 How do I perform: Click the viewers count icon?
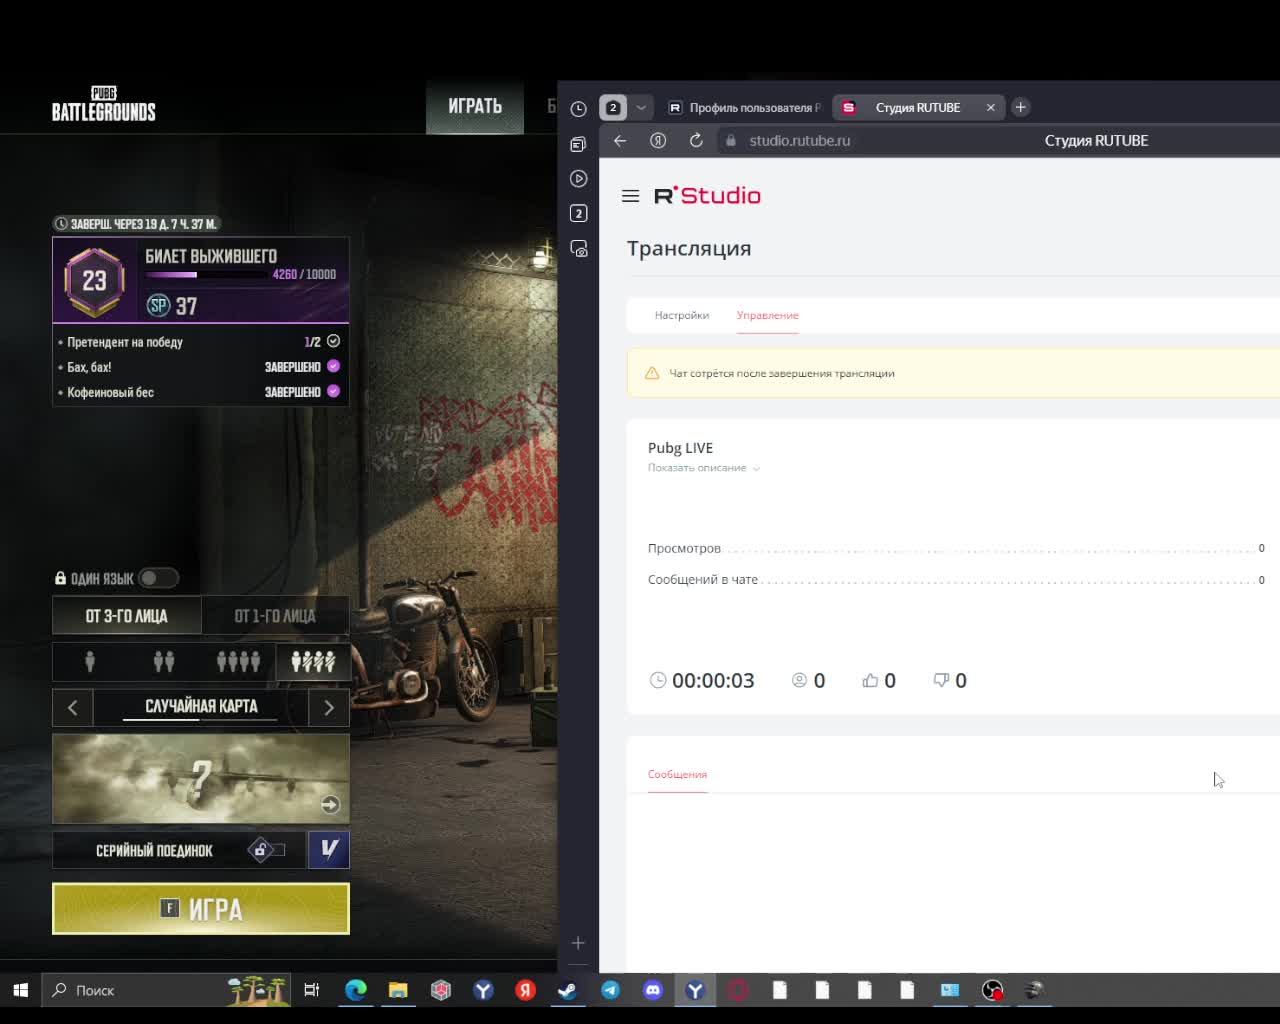click(799, 680)
